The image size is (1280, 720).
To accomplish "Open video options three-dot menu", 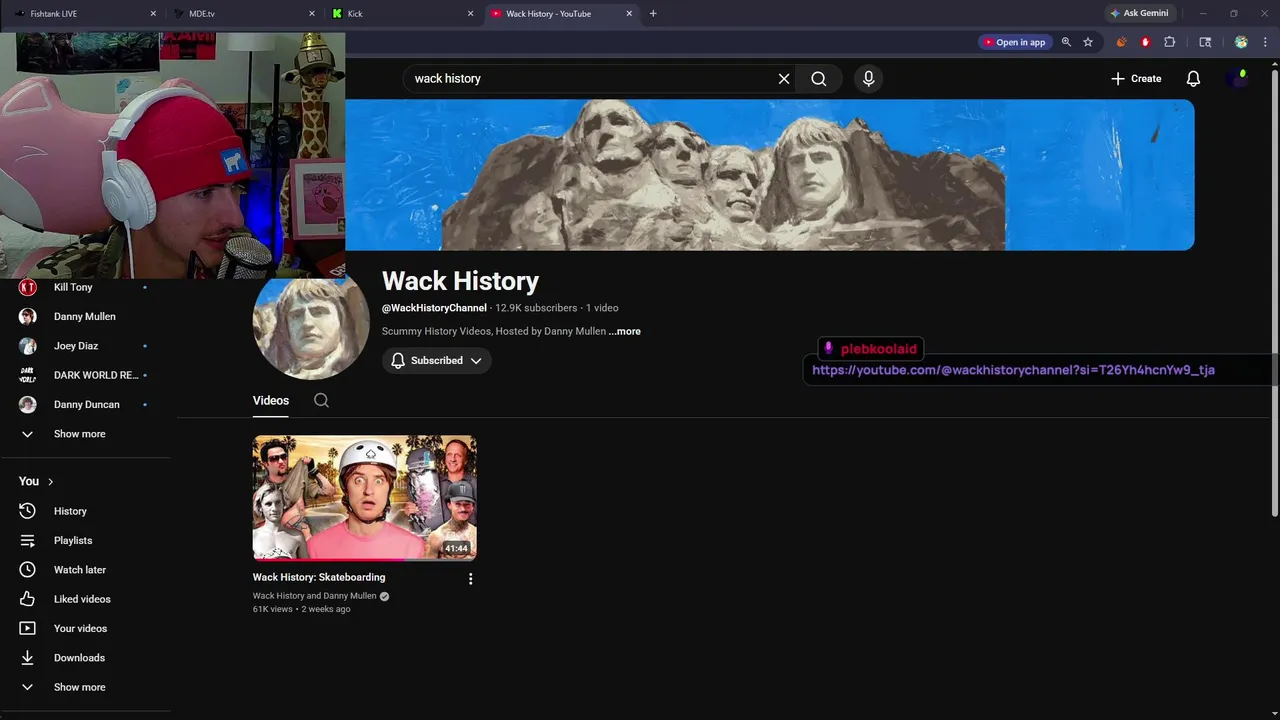I will 470,578.
